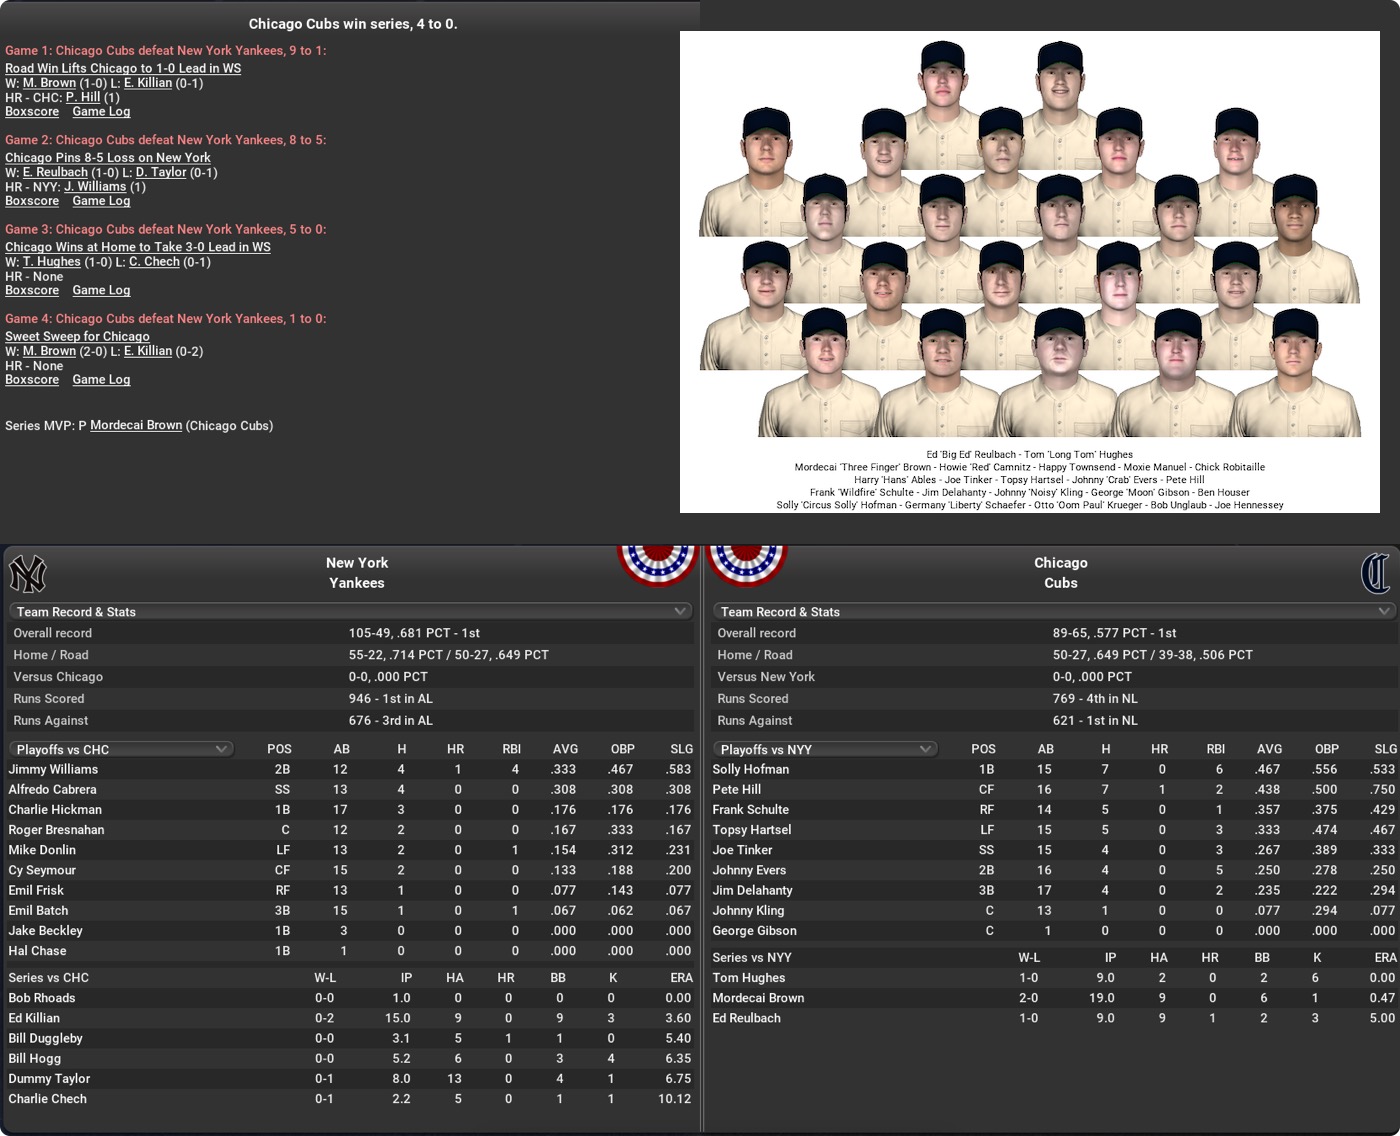Click P. Hill home run link in Game 1
The height and width of the screenshot is (1136, 1400).
[83, 98]
